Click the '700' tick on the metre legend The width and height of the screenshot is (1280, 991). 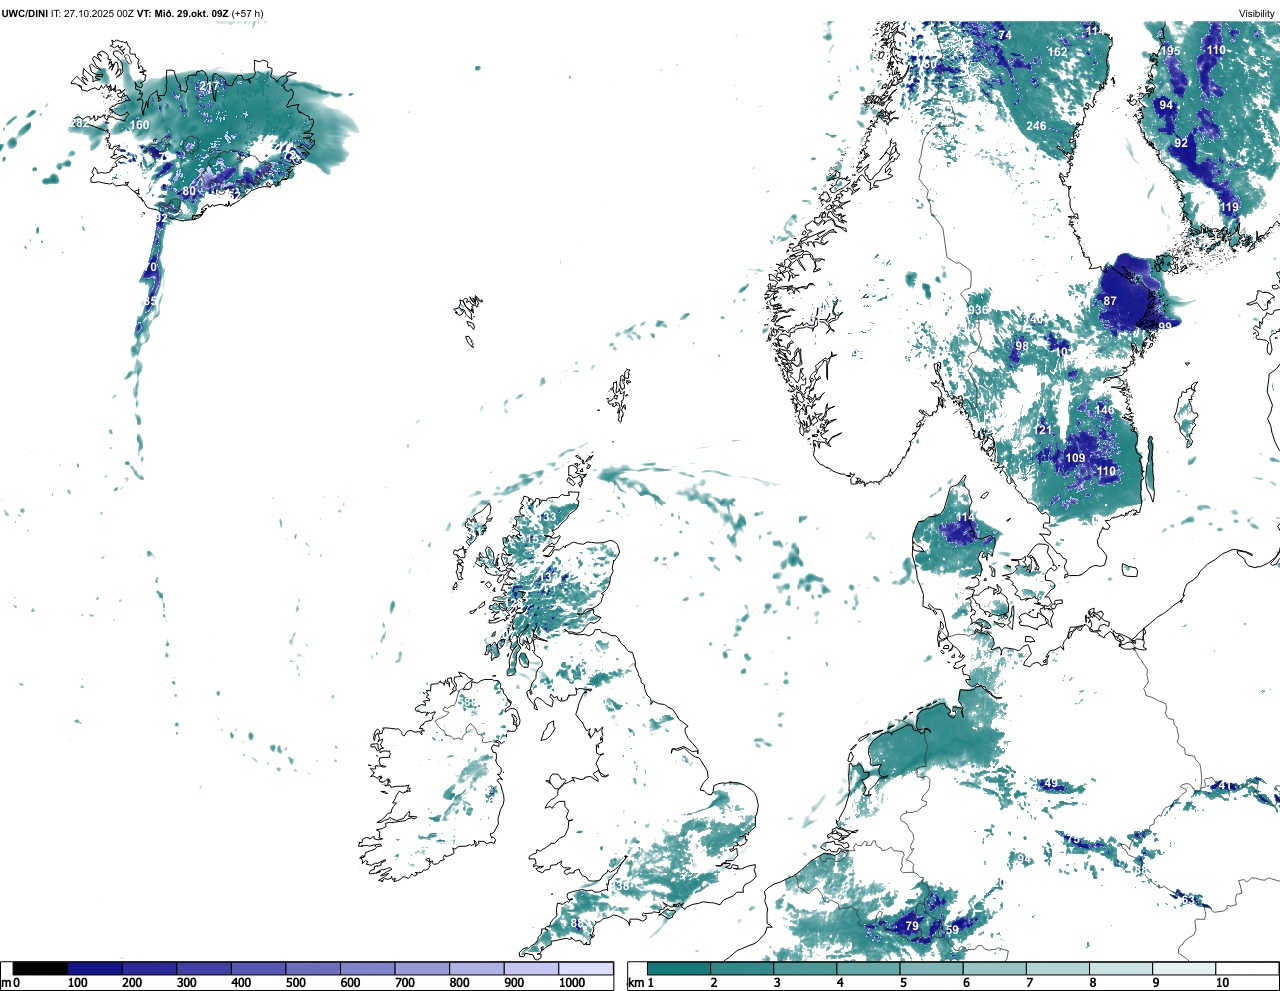pos(405,983)
